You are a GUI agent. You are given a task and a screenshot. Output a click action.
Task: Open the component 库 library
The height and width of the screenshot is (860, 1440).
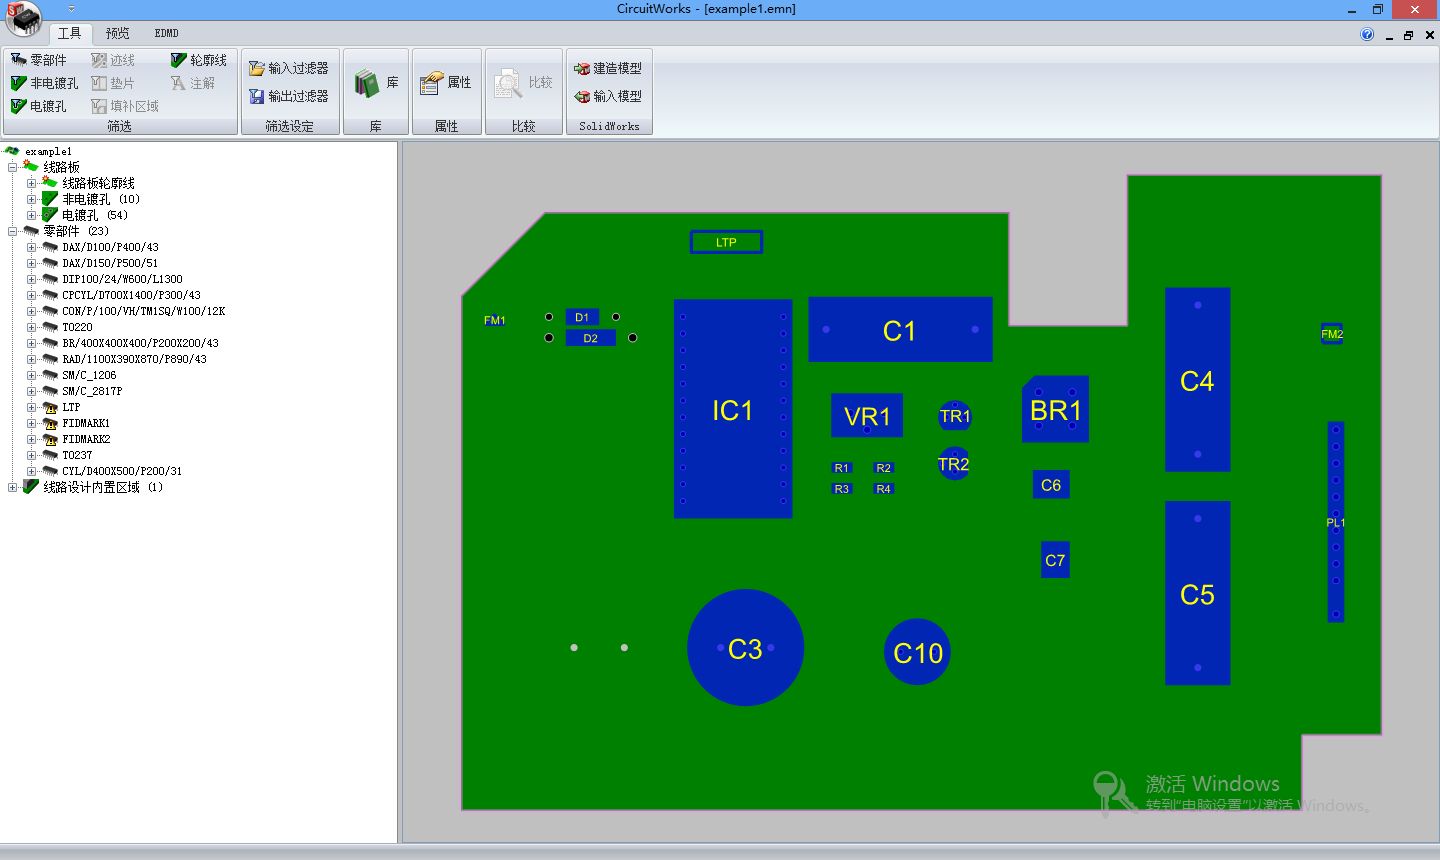click(x=376, y=83)
